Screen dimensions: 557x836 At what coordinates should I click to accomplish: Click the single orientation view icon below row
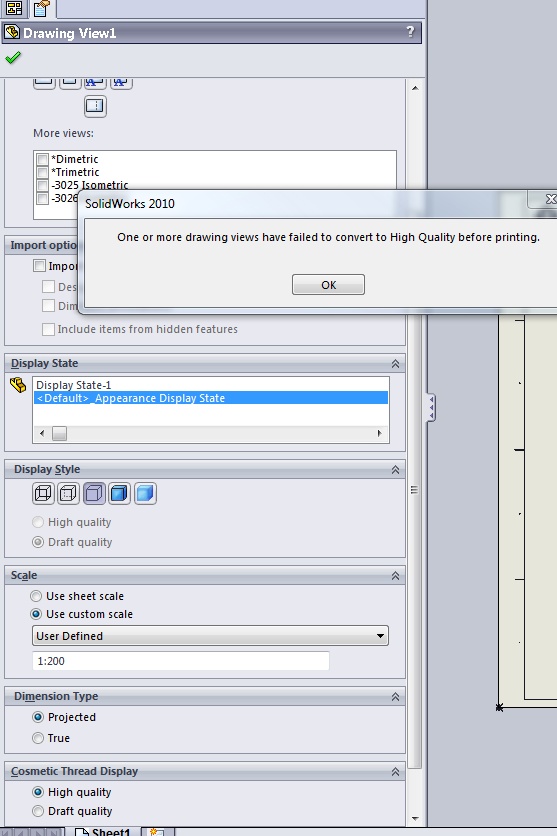(95, 106)
